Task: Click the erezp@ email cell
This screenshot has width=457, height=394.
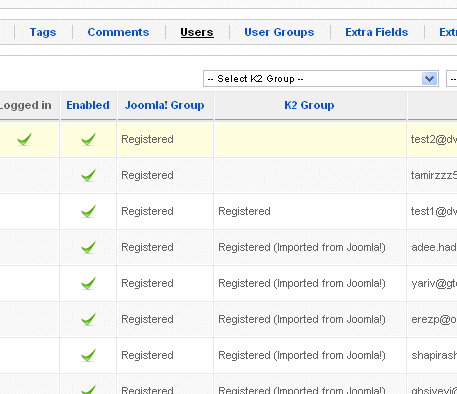Action: [x=434, y=319]
